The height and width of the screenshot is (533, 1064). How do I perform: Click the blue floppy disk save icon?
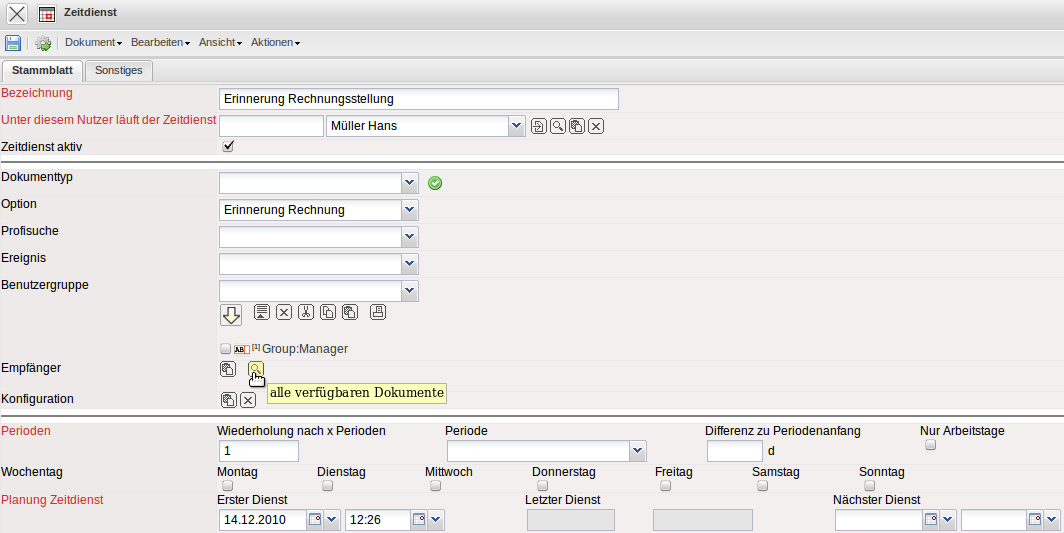click(x=13, y=43)
